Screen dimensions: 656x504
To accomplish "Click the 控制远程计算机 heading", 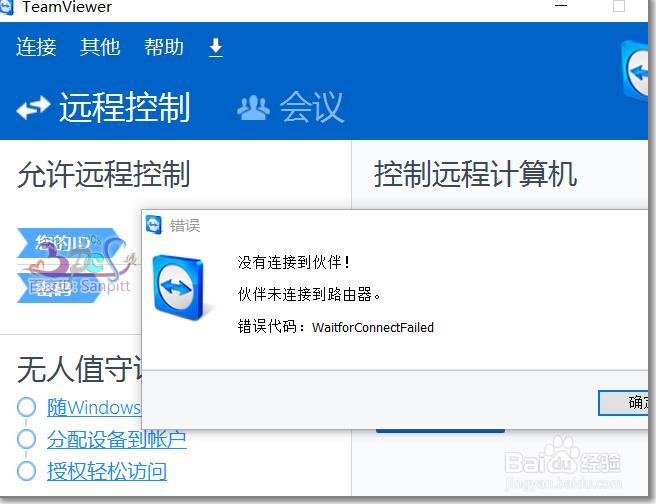I will [476, 174].
